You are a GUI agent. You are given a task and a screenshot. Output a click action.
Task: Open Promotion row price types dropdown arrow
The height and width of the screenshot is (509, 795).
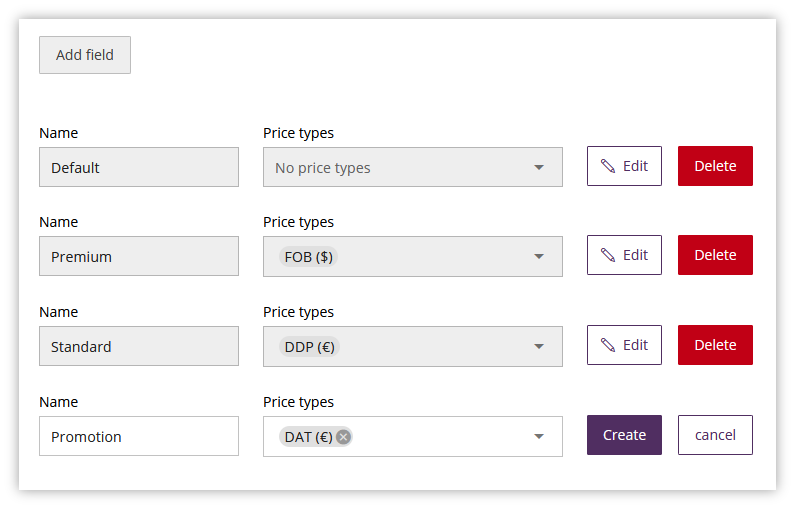pos(539,436)
